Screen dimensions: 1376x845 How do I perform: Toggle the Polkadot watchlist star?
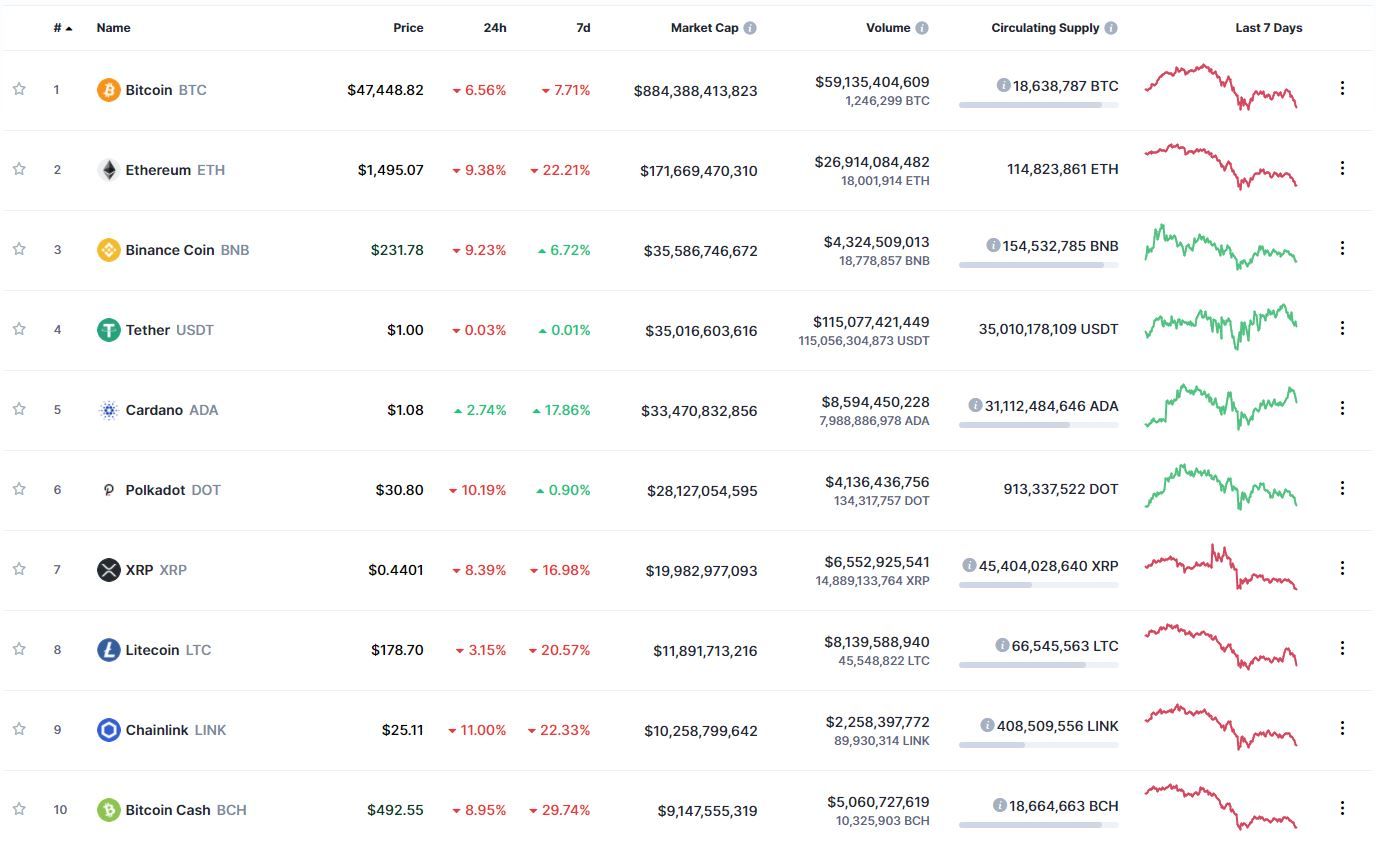click(x=19, y=489)
